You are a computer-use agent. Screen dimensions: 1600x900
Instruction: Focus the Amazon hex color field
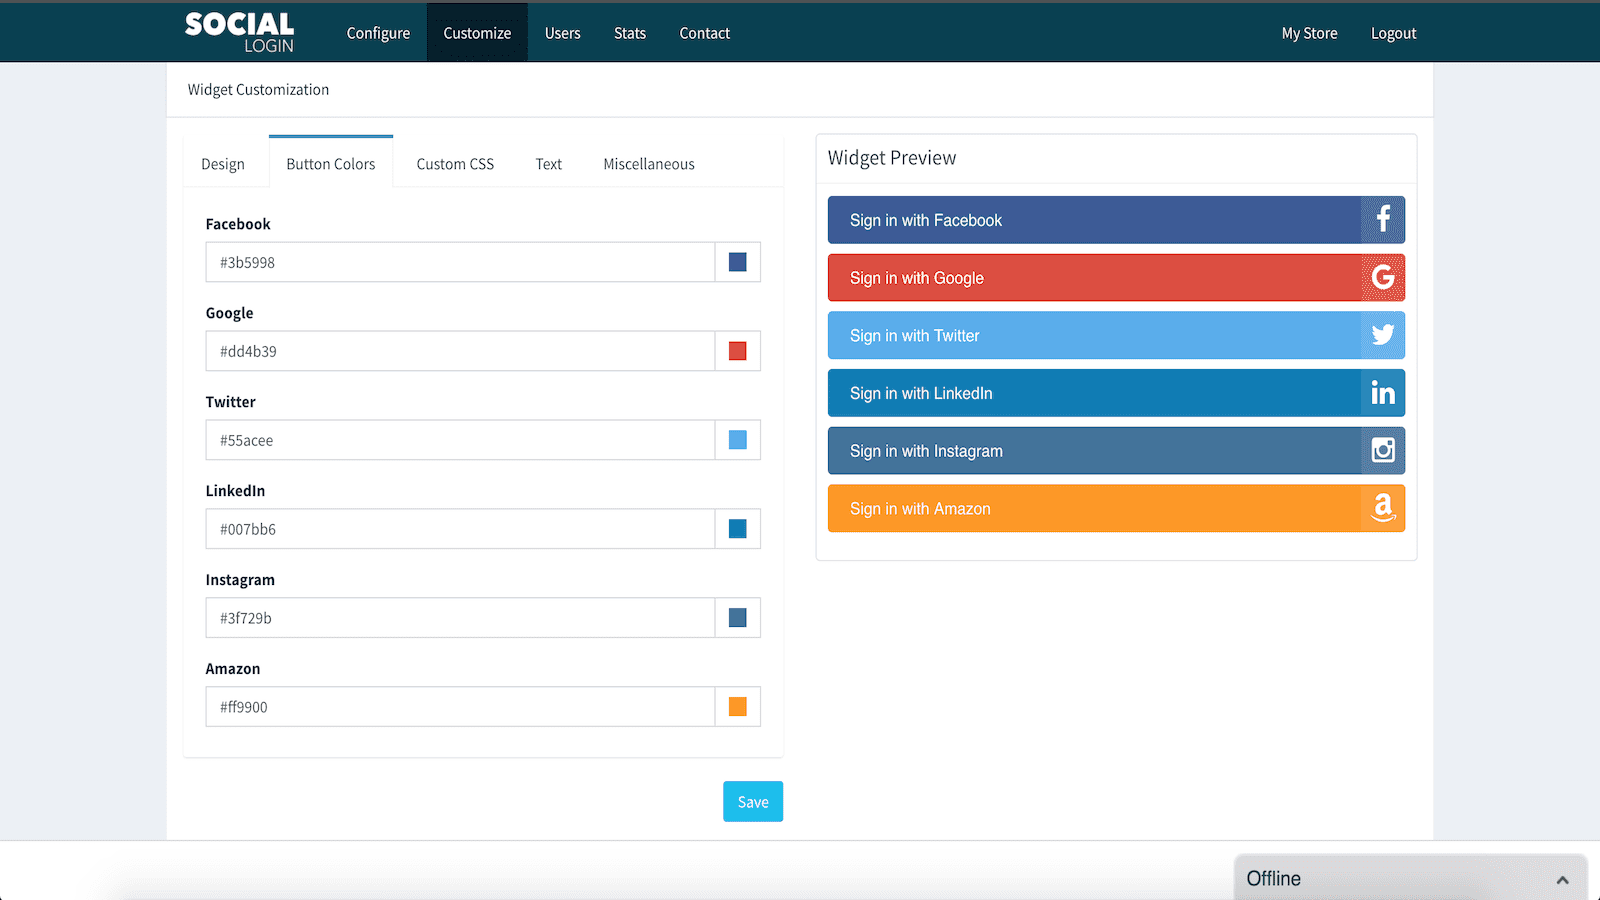[460, 707]
